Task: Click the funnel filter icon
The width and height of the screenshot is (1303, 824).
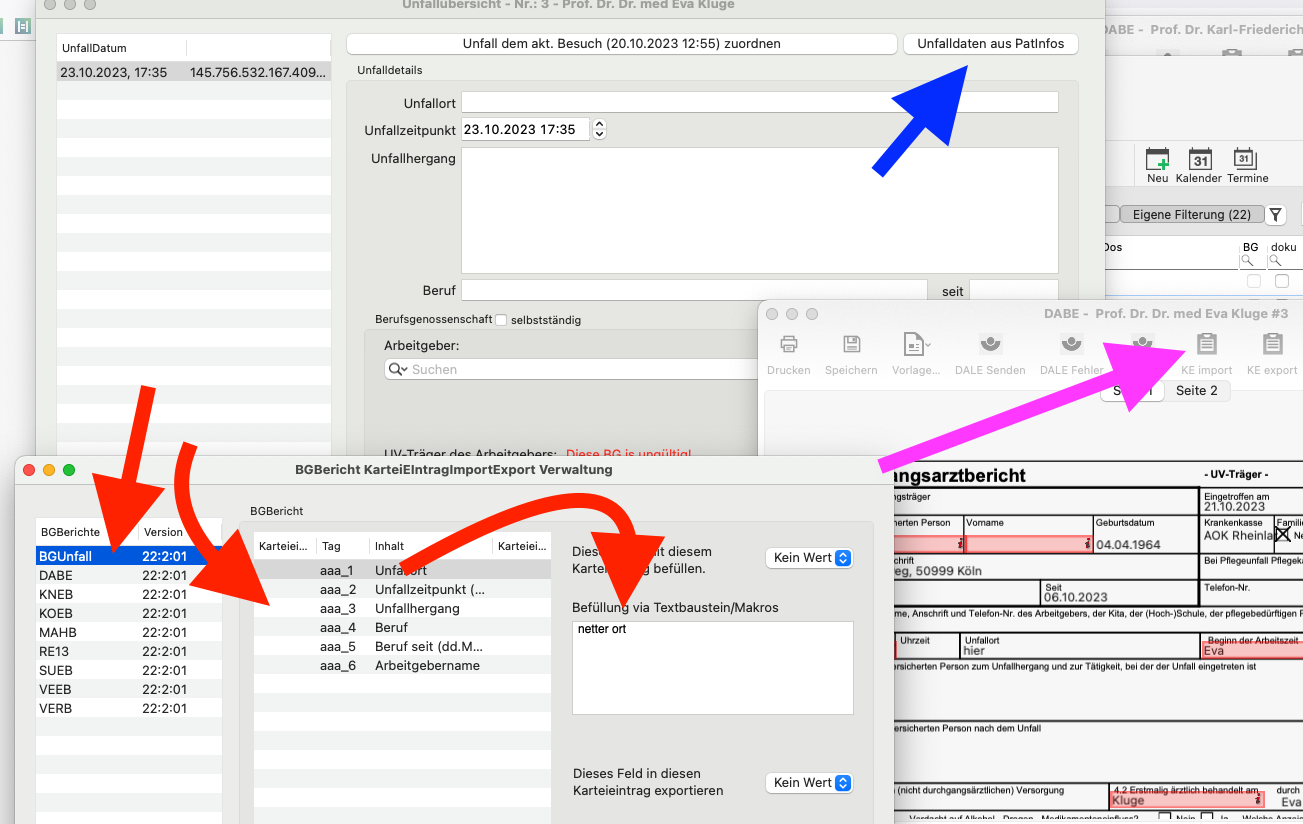Action: click(x=1276, y=215)
